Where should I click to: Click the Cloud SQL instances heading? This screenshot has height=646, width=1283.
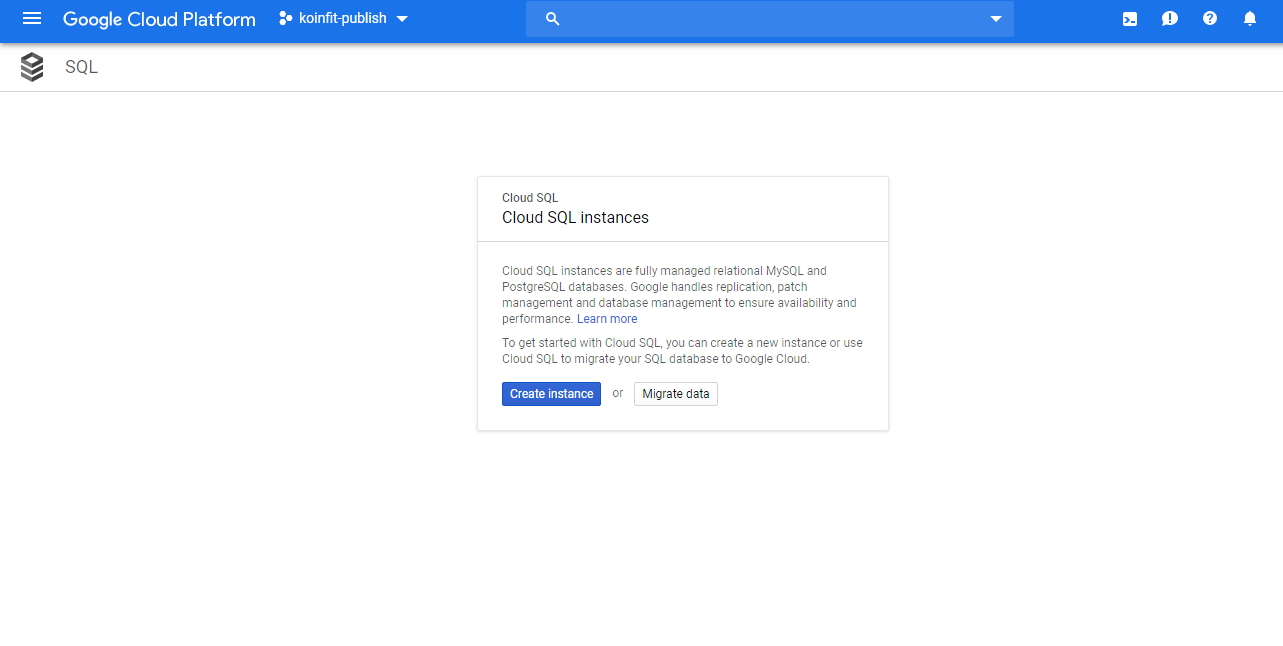click(x=575, y=218)
